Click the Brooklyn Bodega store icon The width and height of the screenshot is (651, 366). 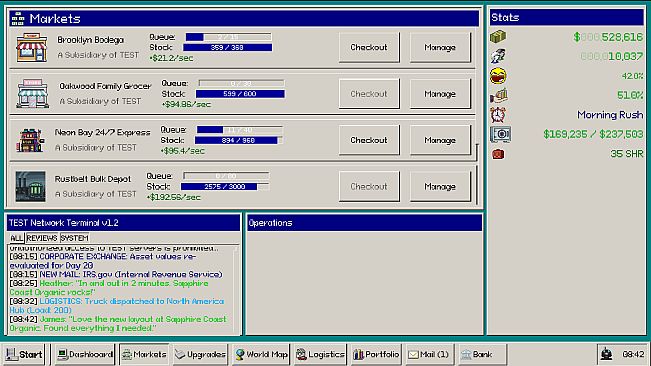32,48
